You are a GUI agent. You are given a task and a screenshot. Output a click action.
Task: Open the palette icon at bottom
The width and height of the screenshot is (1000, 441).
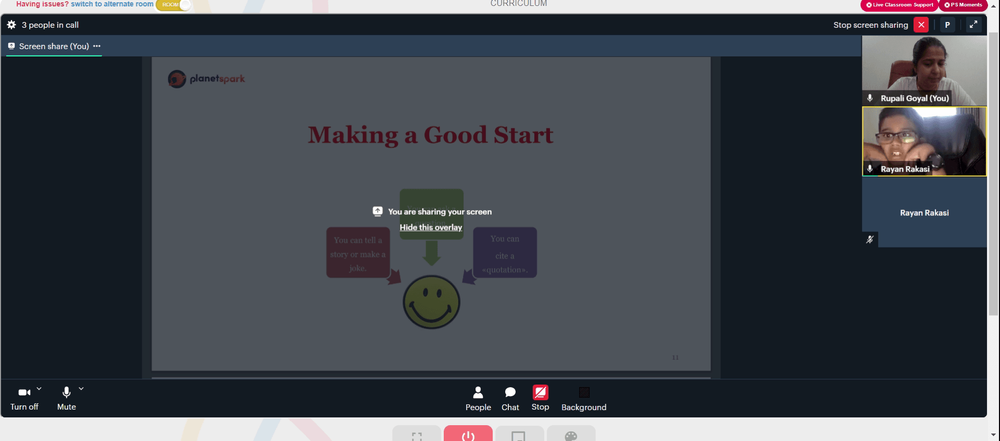(571, 435)
